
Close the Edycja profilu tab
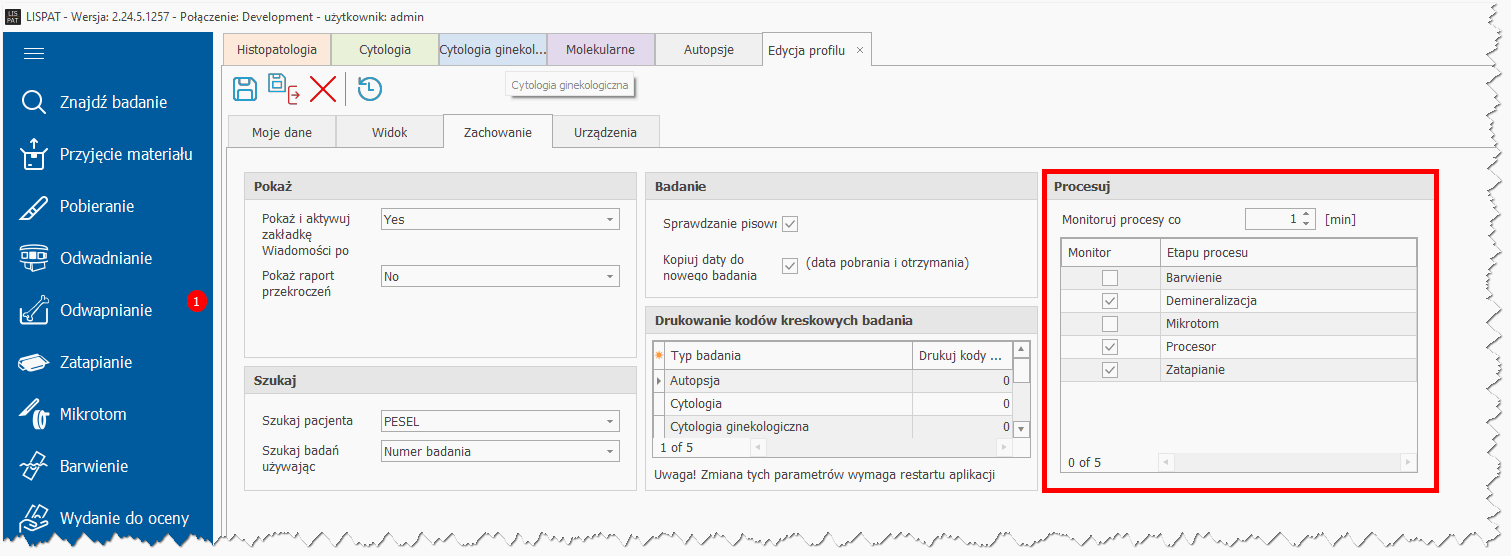click(x=860, y=50)
